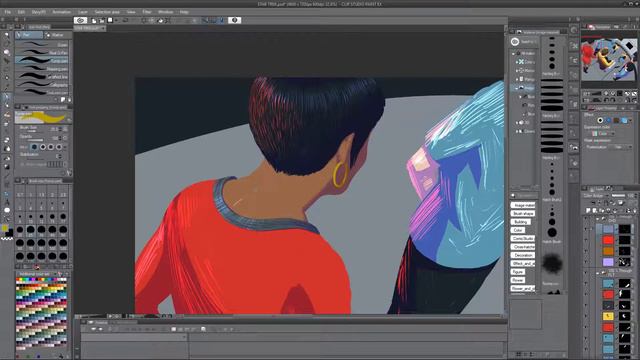Expand the Download folder in the material tree

pos(517,131)
